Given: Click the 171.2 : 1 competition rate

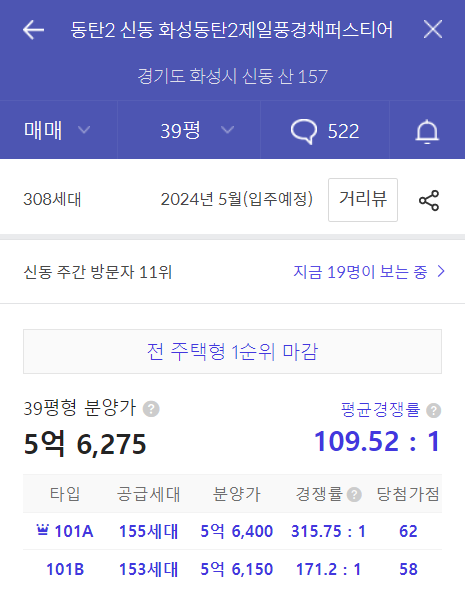Looking at the screenshot, I should pos(328,569).
